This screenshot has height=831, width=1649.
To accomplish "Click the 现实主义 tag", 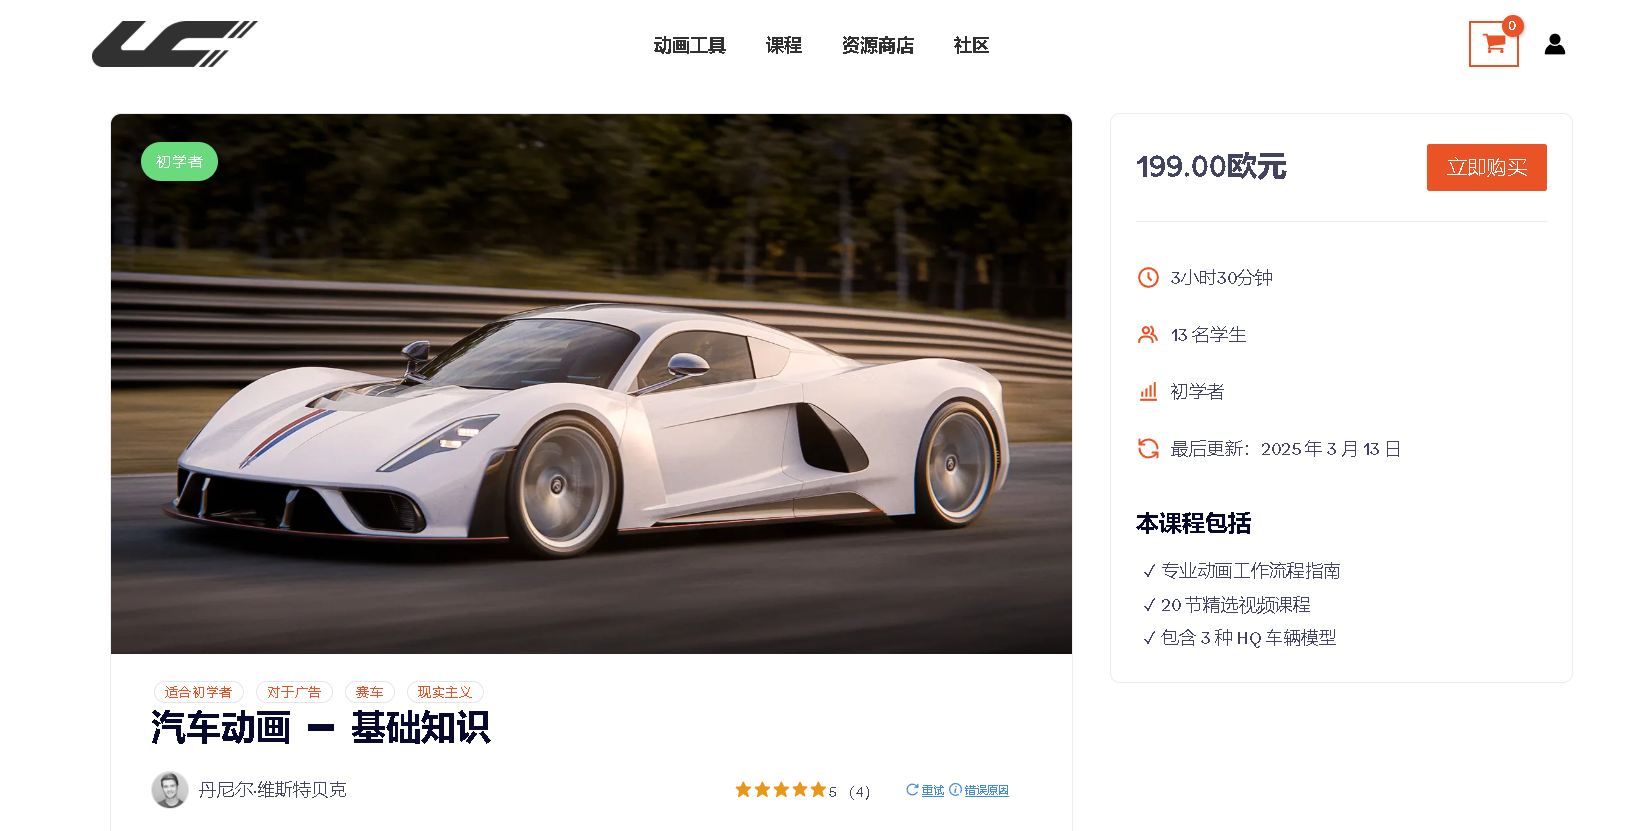I will (445, 692).
